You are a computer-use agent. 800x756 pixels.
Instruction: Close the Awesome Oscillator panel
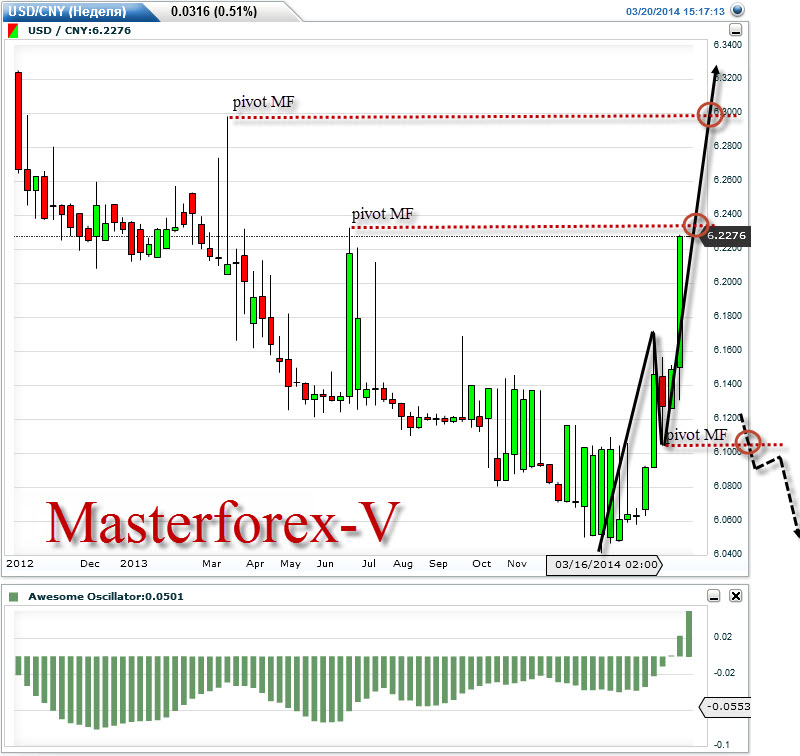(736, 596)
